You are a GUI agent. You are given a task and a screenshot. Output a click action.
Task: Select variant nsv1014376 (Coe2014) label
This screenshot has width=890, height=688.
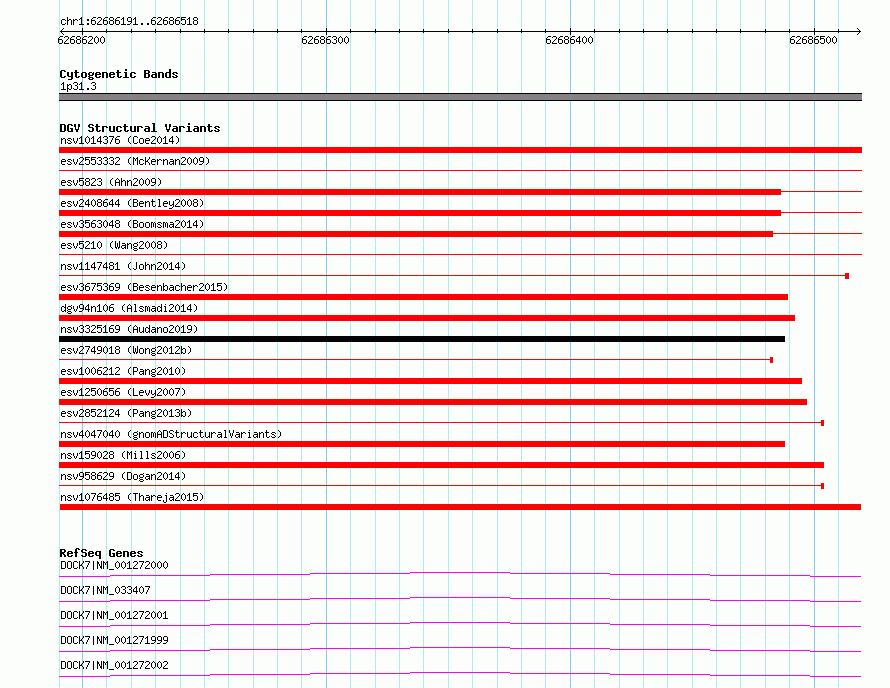[120, 140]
